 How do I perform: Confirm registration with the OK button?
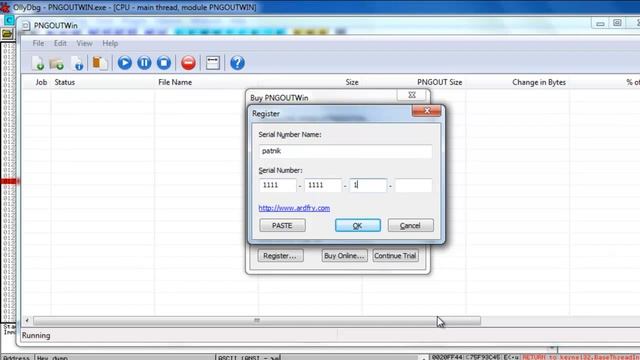(x=358, y=225)
